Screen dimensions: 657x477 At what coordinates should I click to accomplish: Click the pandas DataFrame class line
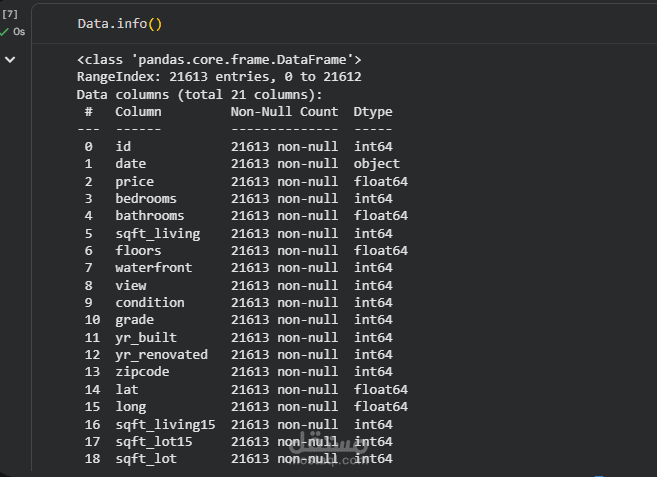coord(219,60)
